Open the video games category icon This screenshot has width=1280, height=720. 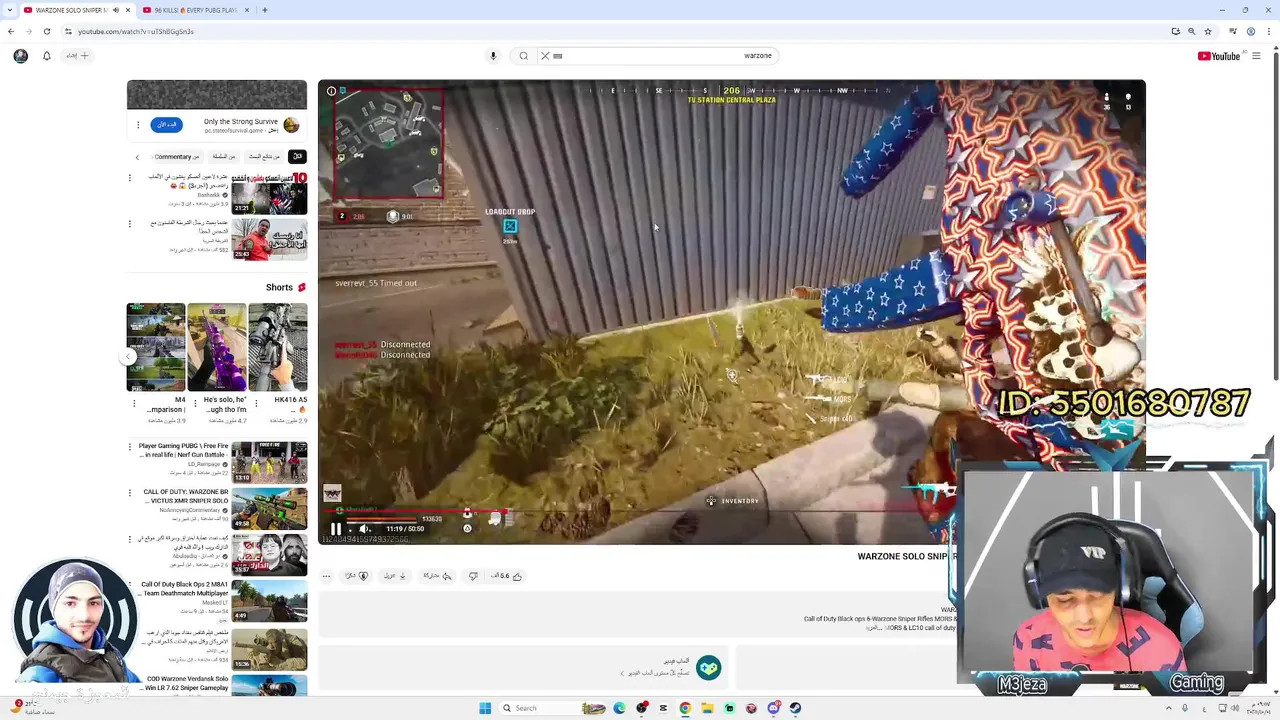point(708,668)
